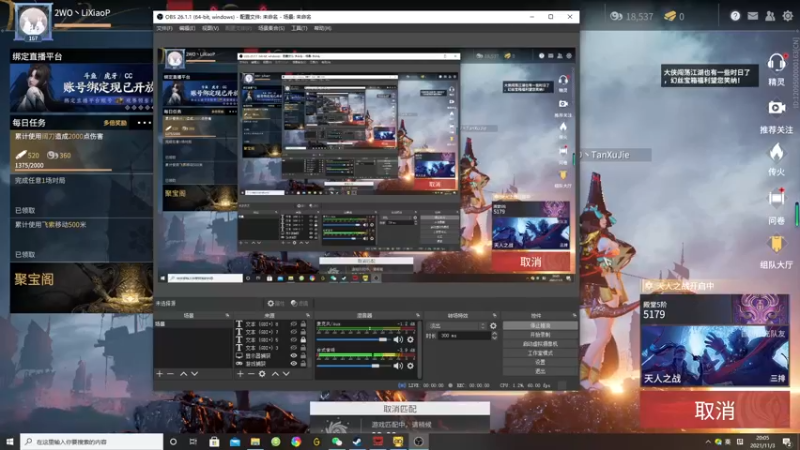Open OBS icon on the Windows taskbar
Image resolution: width=800 pixels, height=450 pixels.
click(x=418, y=442)
